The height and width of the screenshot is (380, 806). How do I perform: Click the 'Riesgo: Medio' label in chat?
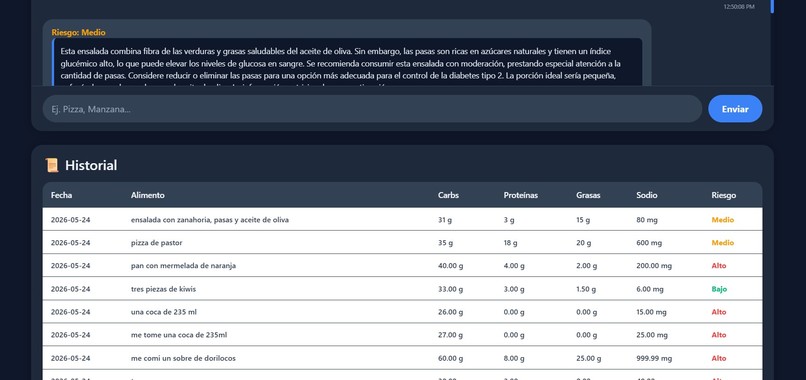coord(78,32)
